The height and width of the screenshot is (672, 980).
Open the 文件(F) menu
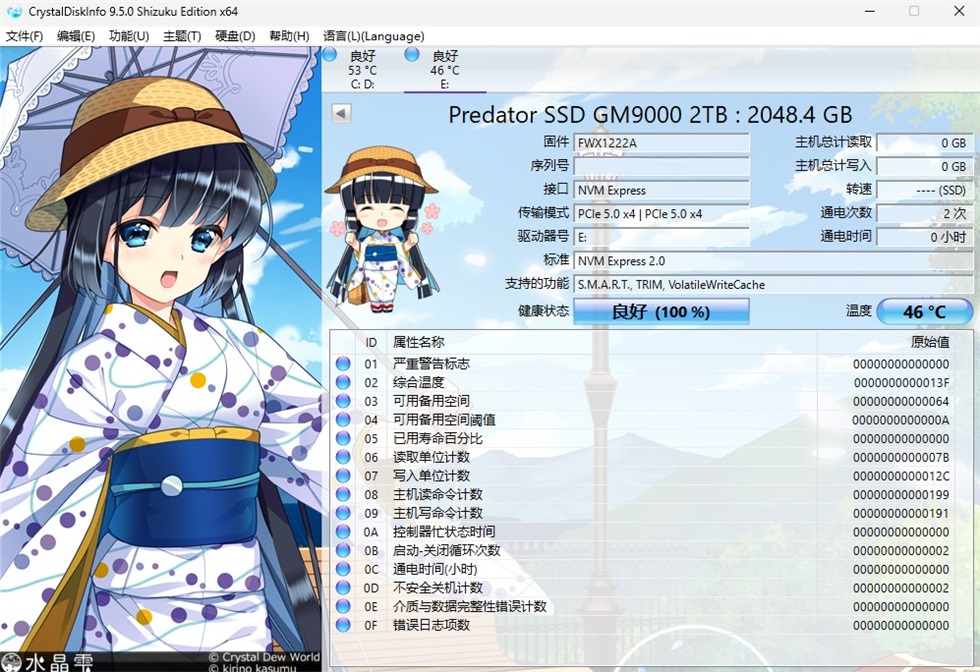click(x=24, y=36)
